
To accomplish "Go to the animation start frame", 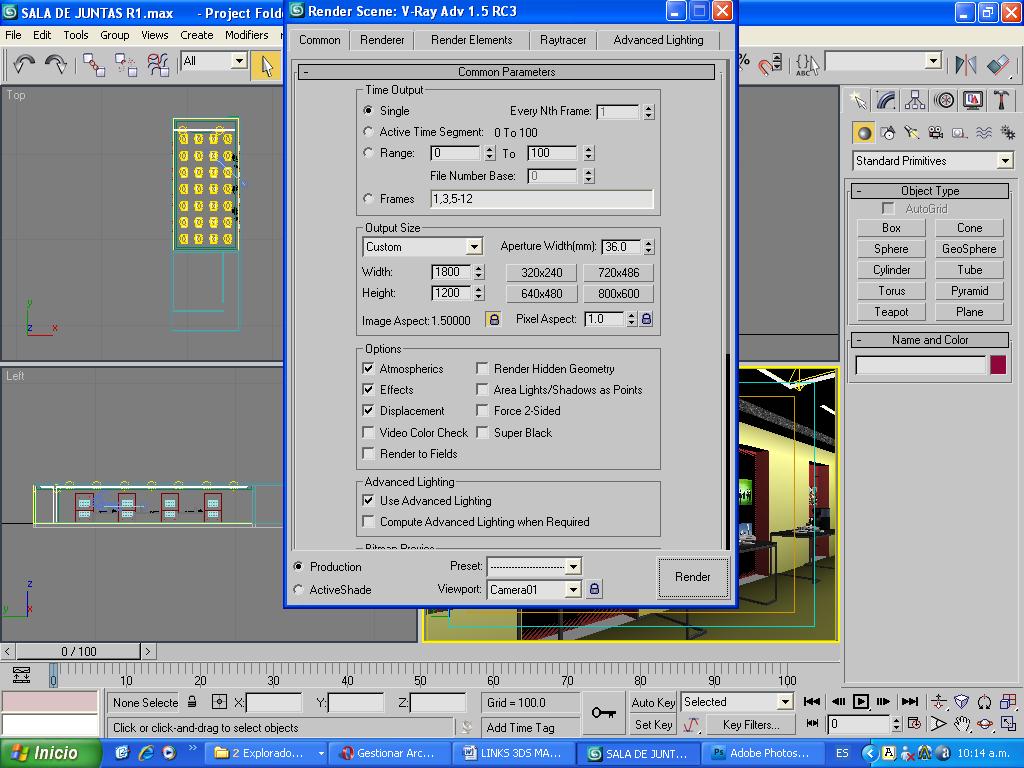I will pos(812,701).
